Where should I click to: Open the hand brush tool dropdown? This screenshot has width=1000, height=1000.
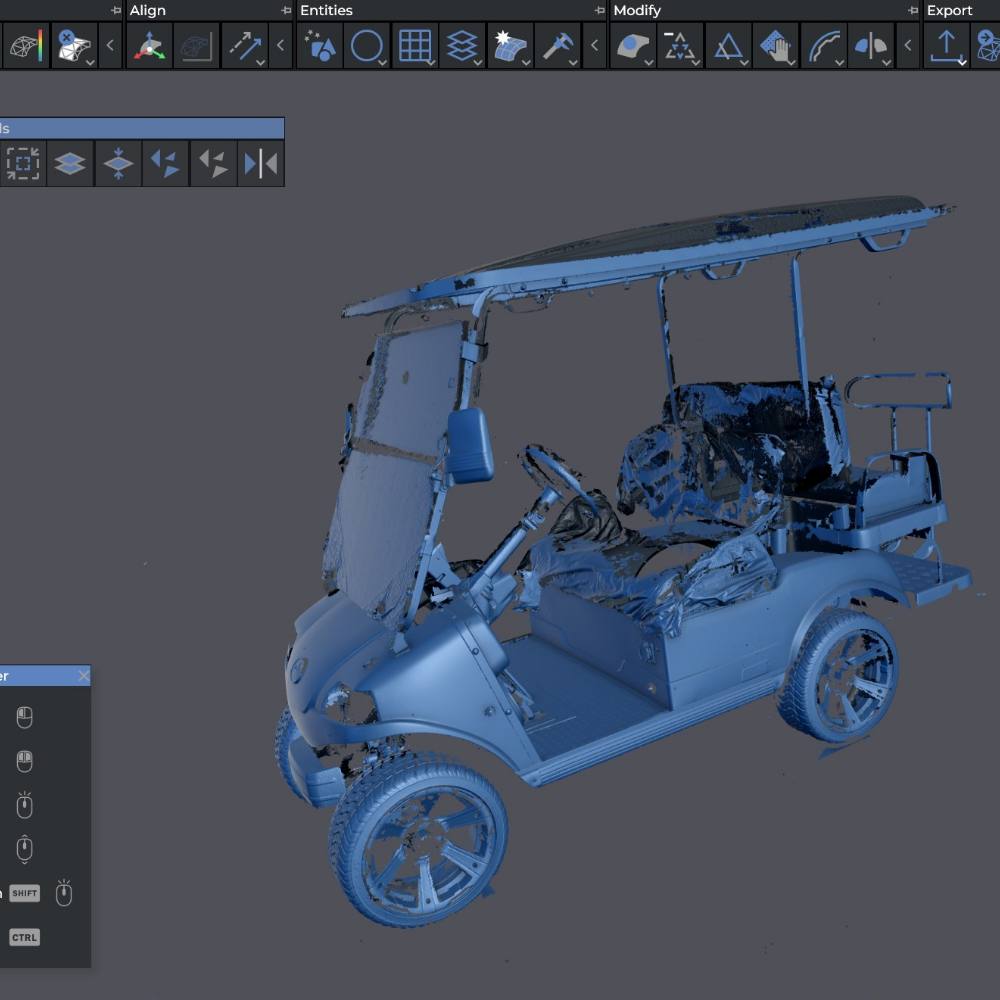[x=791, y=62]
